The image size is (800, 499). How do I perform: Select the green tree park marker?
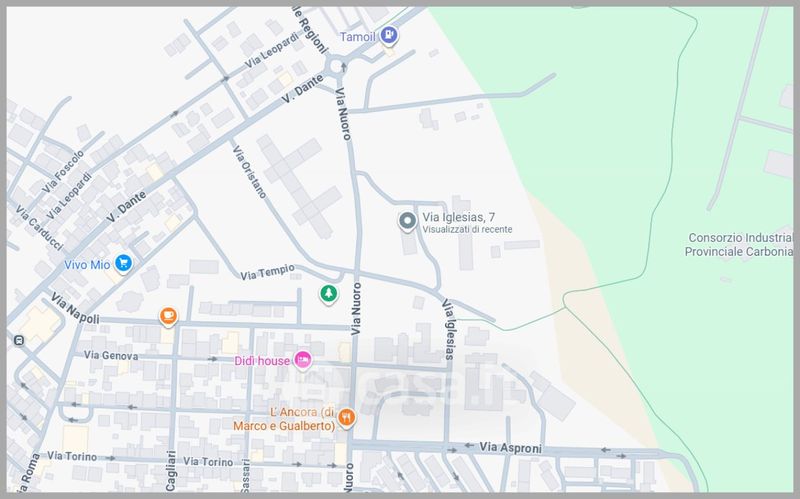click(327, 294)
